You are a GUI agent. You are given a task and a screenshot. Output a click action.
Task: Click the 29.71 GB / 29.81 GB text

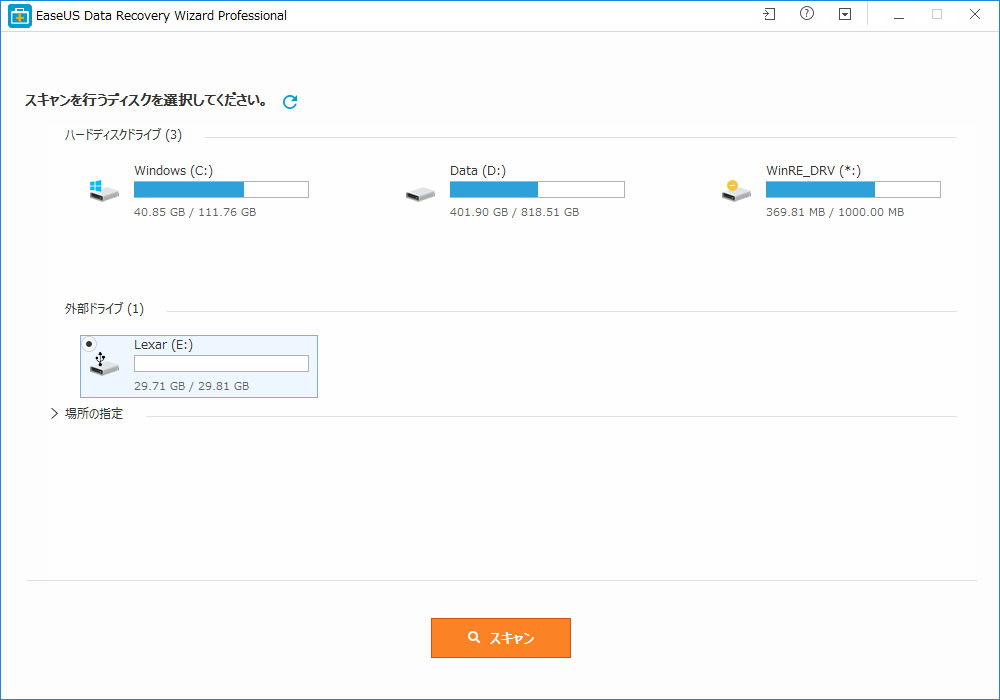click(x=191, y=386)
